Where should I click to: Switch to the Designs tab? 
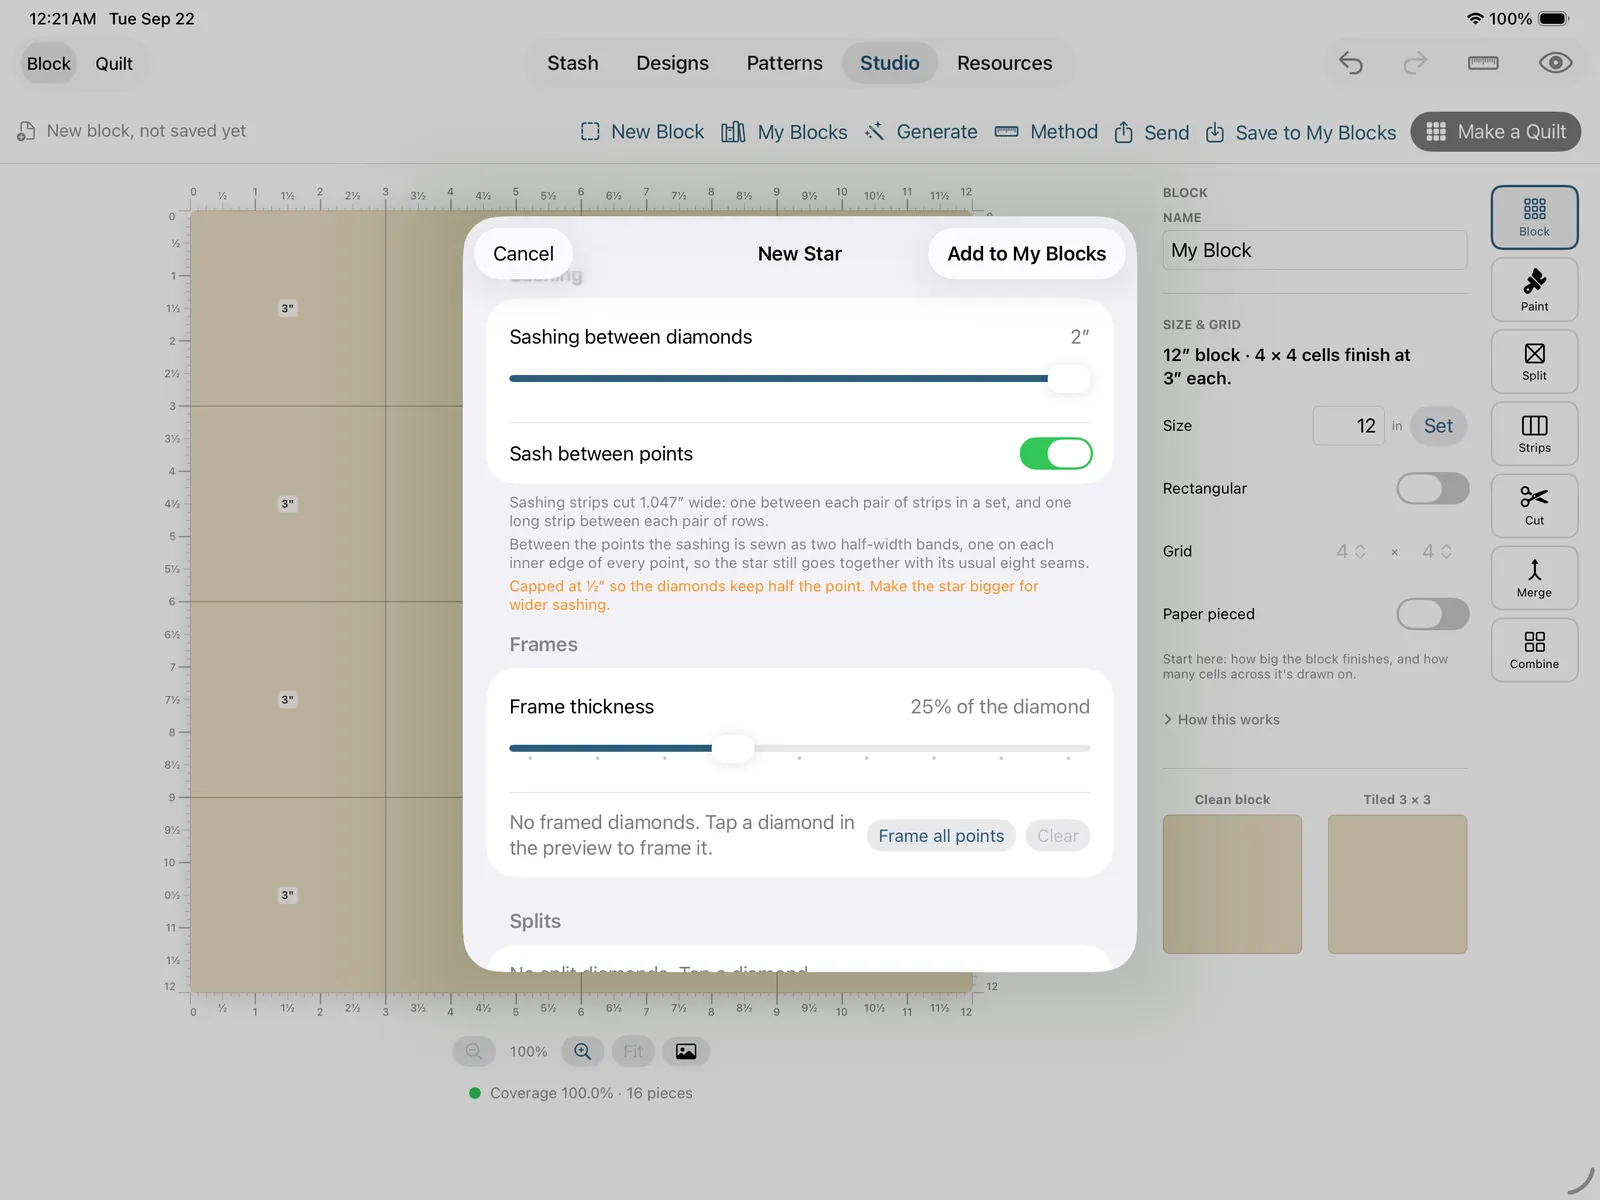(x=672, y=63)
